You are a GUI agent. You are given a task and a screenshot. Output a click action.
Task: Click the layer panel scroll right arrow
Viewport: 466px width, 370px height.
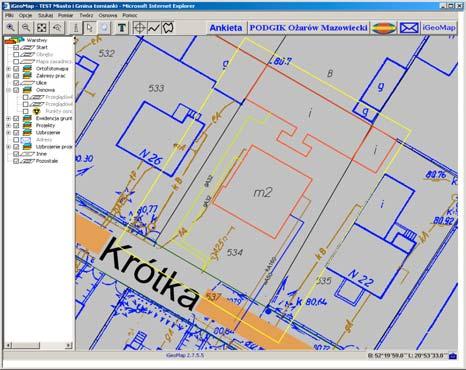point(68,345)
